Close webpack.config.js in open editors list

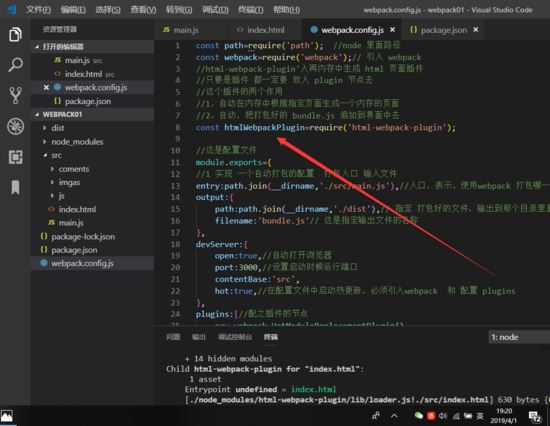(46, 87)
